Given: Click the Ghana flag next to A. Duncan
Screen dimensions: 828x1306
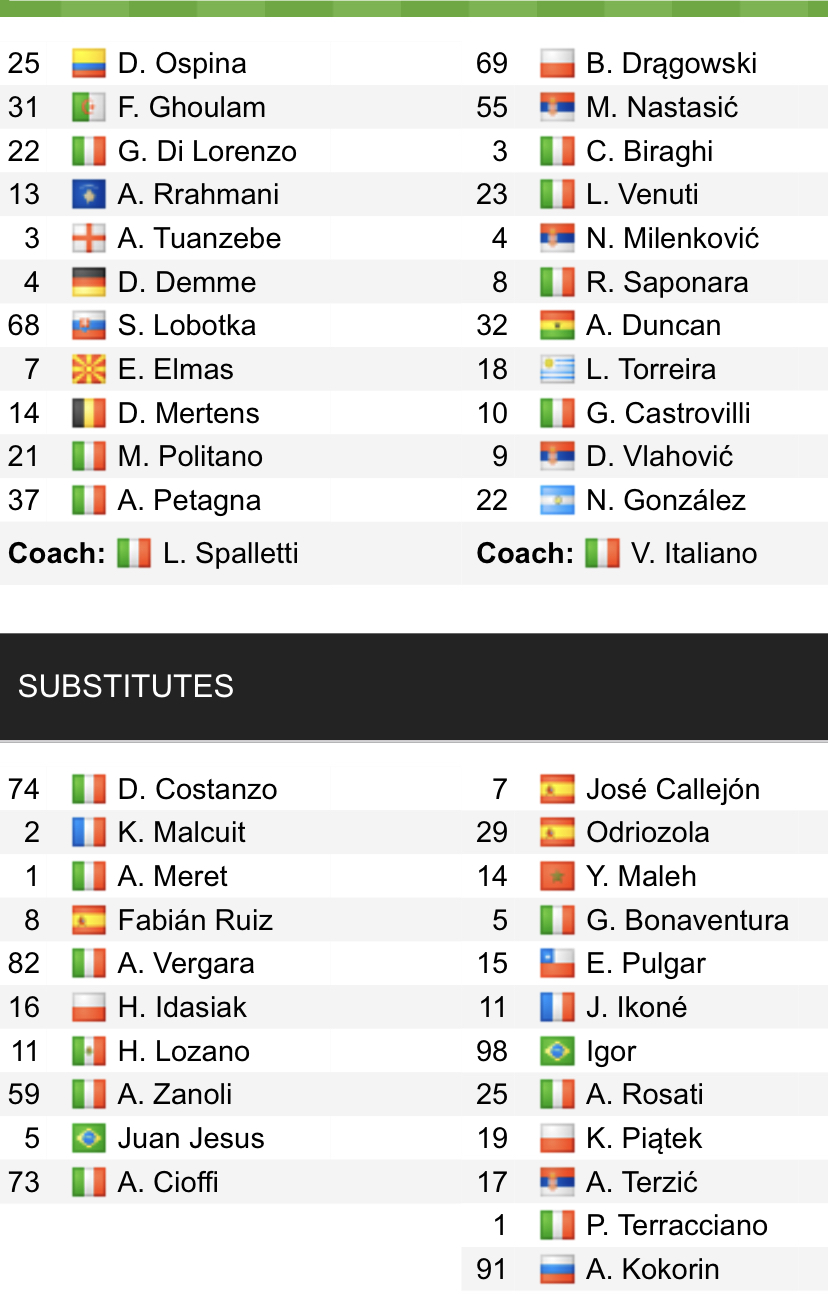Looking at the screenshot, I should tap(557, 326).
